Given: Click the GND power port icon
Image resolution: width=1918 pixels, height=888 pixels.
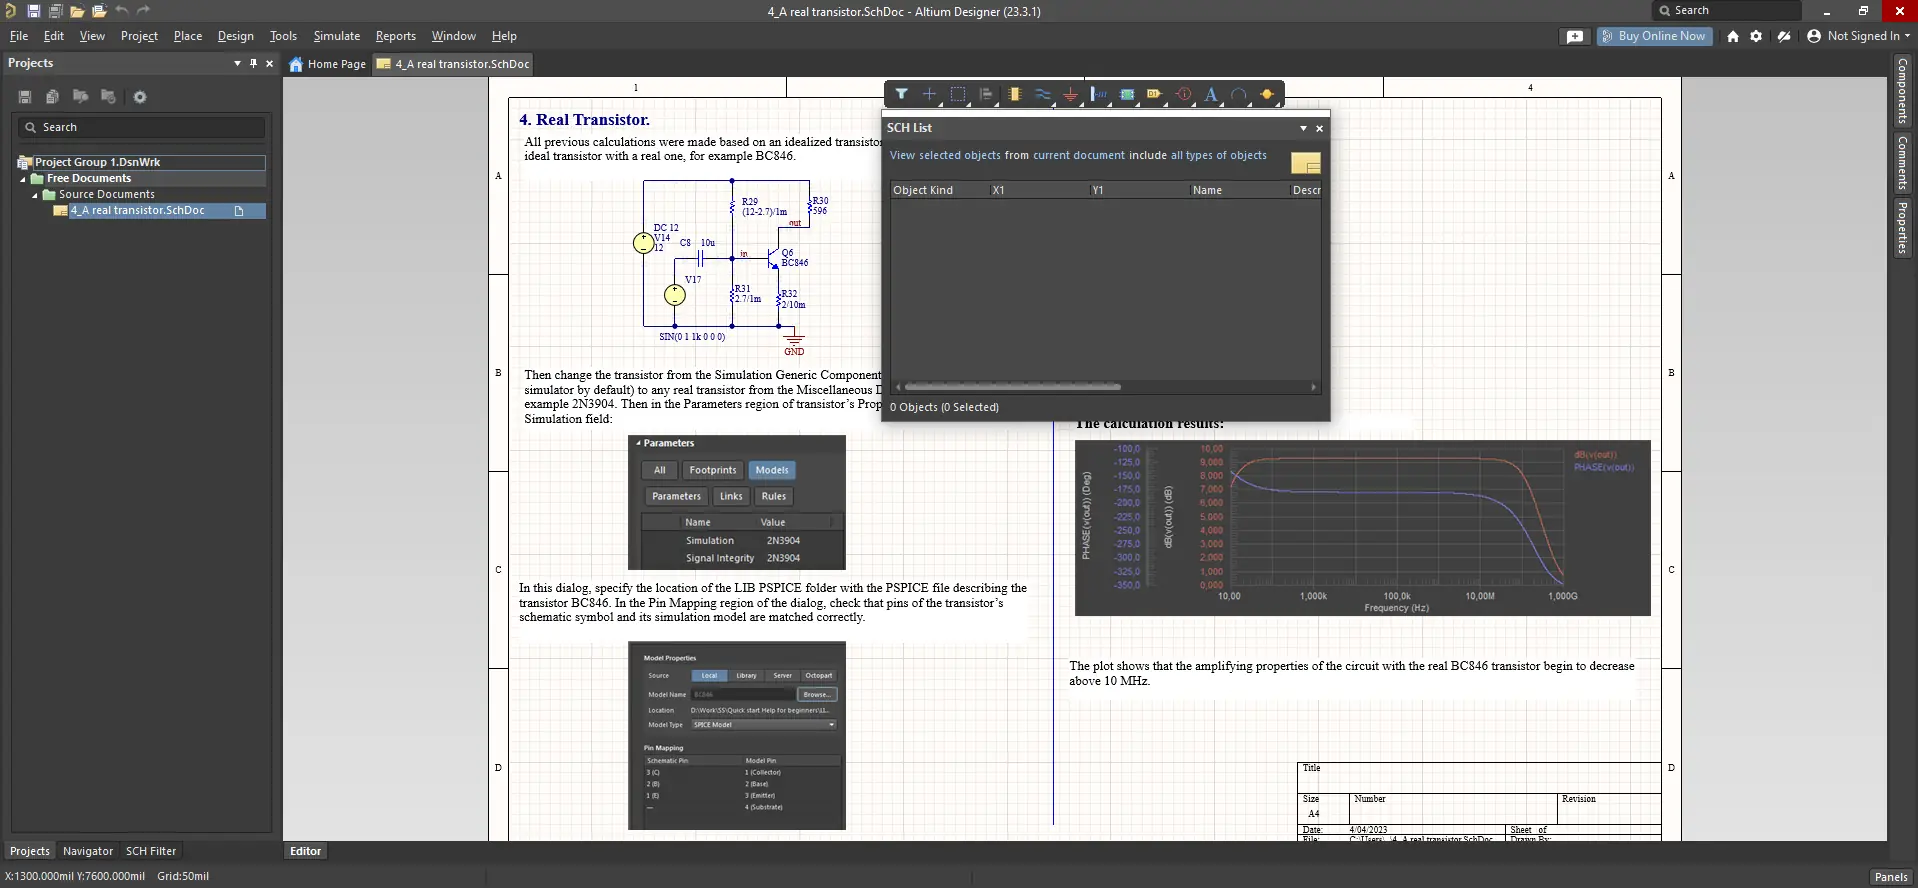Looking at the screenshot, I should pos(1070,94).
